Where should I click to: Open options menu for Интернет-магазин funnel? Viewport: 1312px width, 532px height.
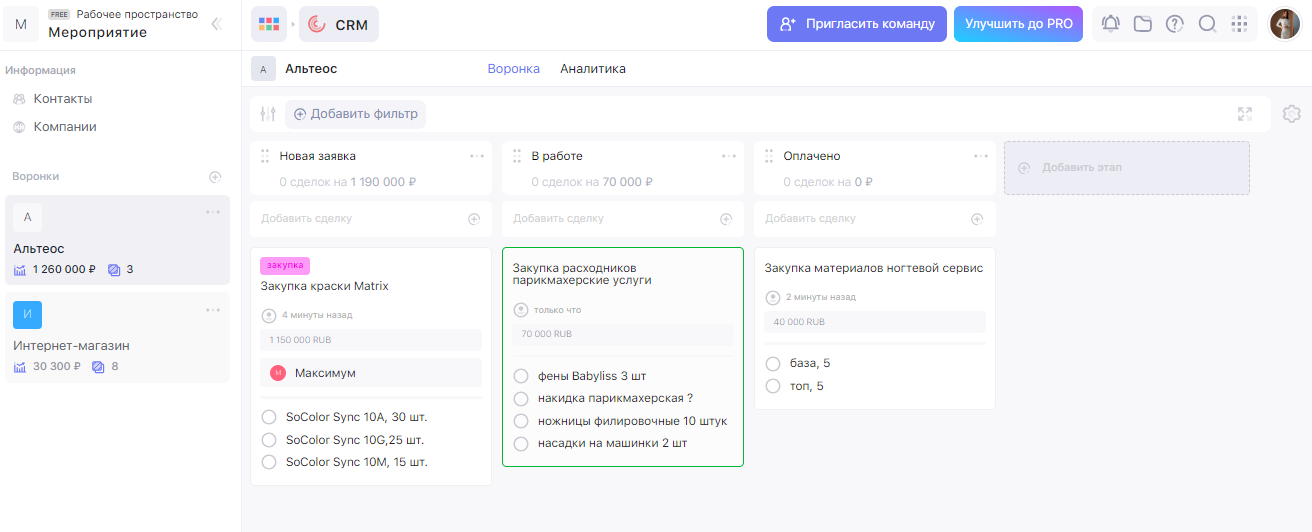pyautogui.click(x=213, y=310)
